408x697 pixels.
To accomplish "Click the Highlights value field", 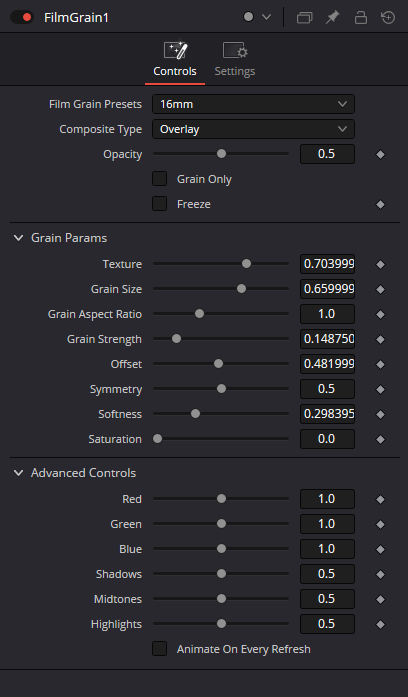I will coord(327,624).
